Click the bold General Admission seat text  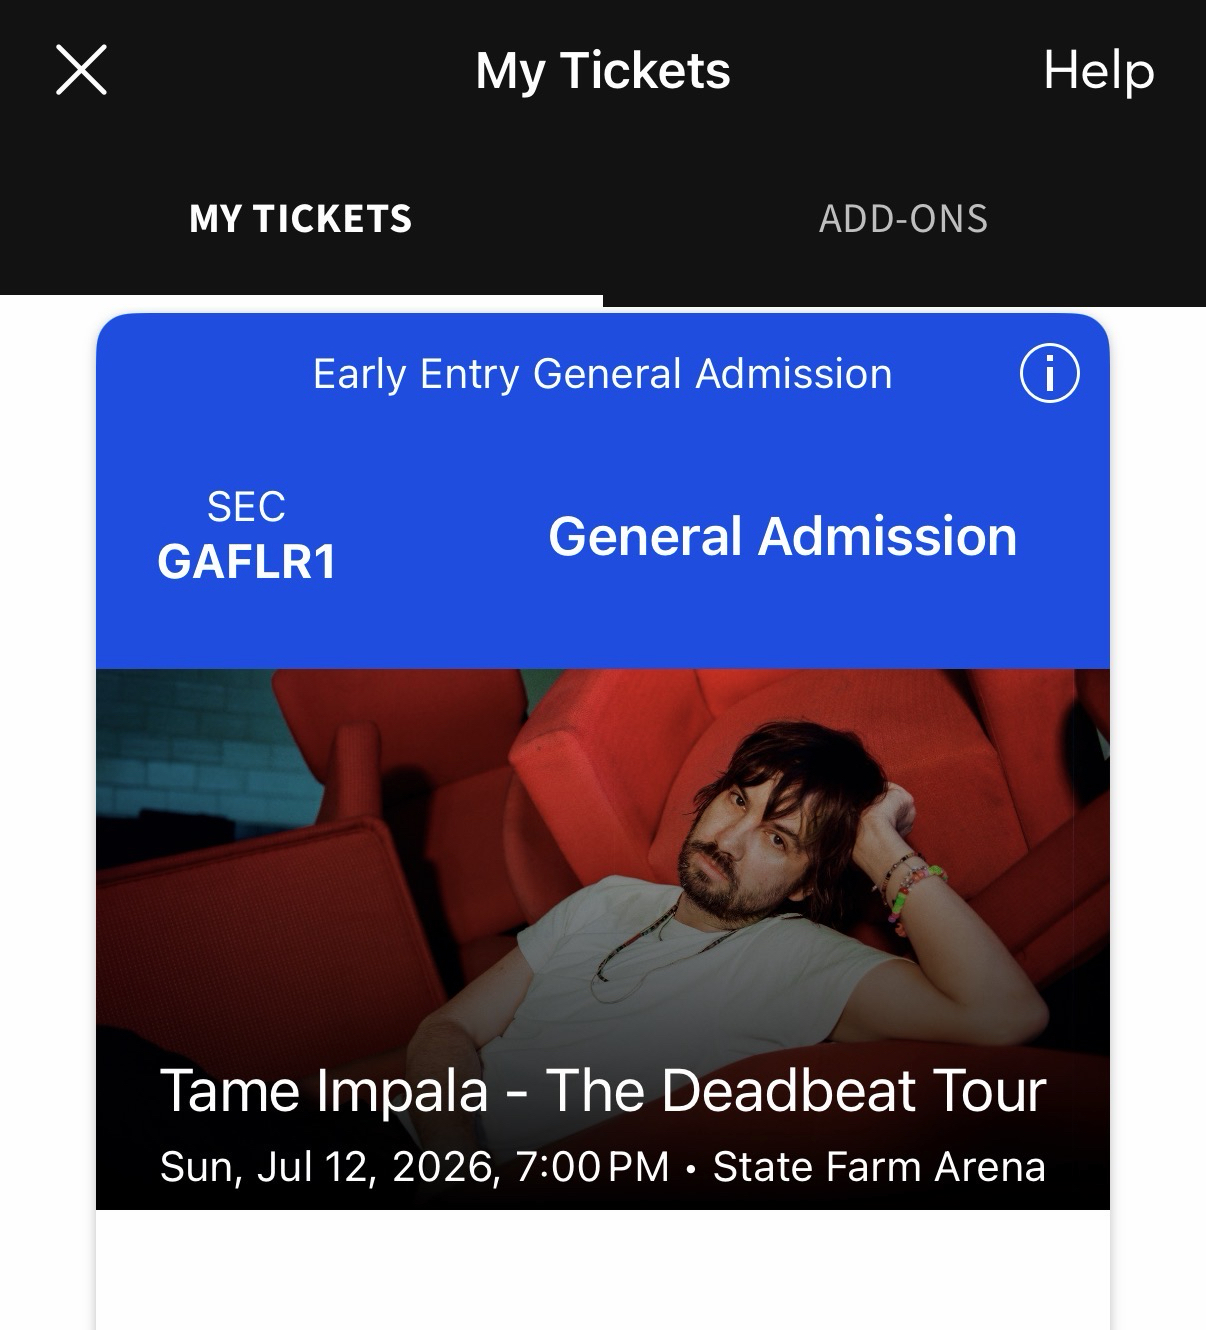(782, 537)
